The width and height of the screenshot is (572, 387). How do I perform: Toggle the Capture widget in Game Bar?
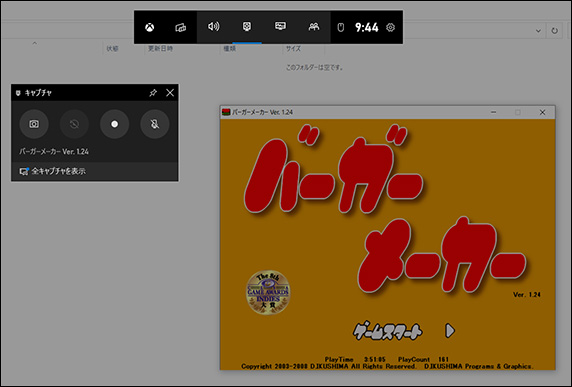247,27
